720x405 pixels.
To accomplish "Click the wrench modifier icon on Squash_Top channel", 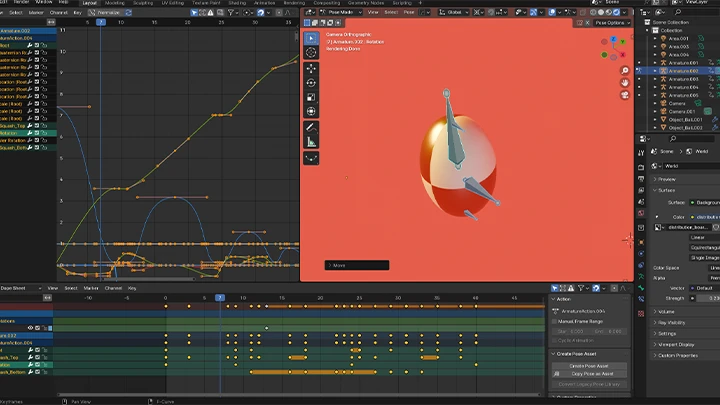I will pos(30,125).
